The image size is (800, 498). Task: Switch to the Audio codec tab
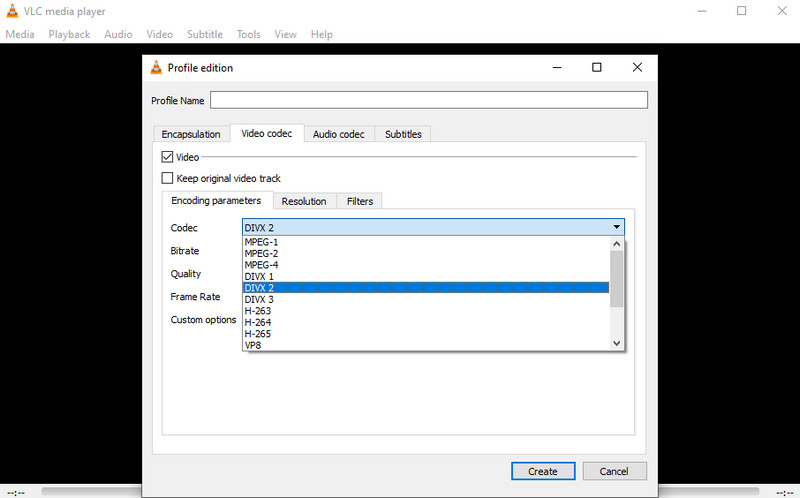pos(338,134)
